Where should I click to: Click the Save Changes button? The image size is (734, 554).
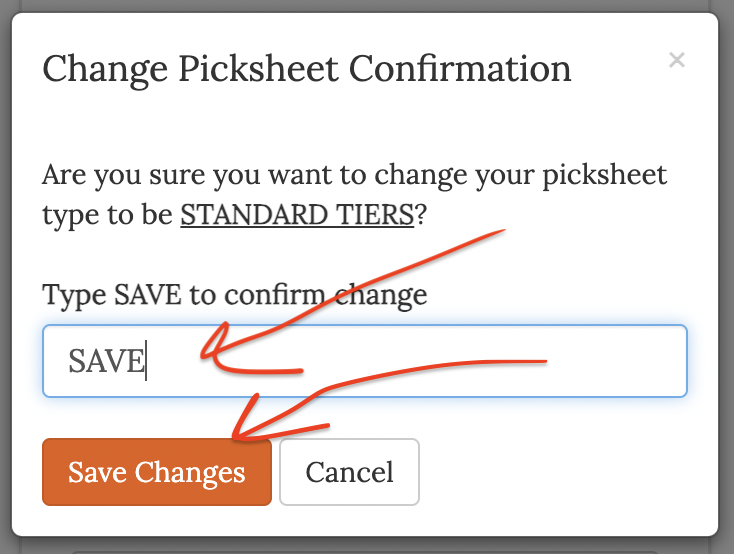coord(157,472)
